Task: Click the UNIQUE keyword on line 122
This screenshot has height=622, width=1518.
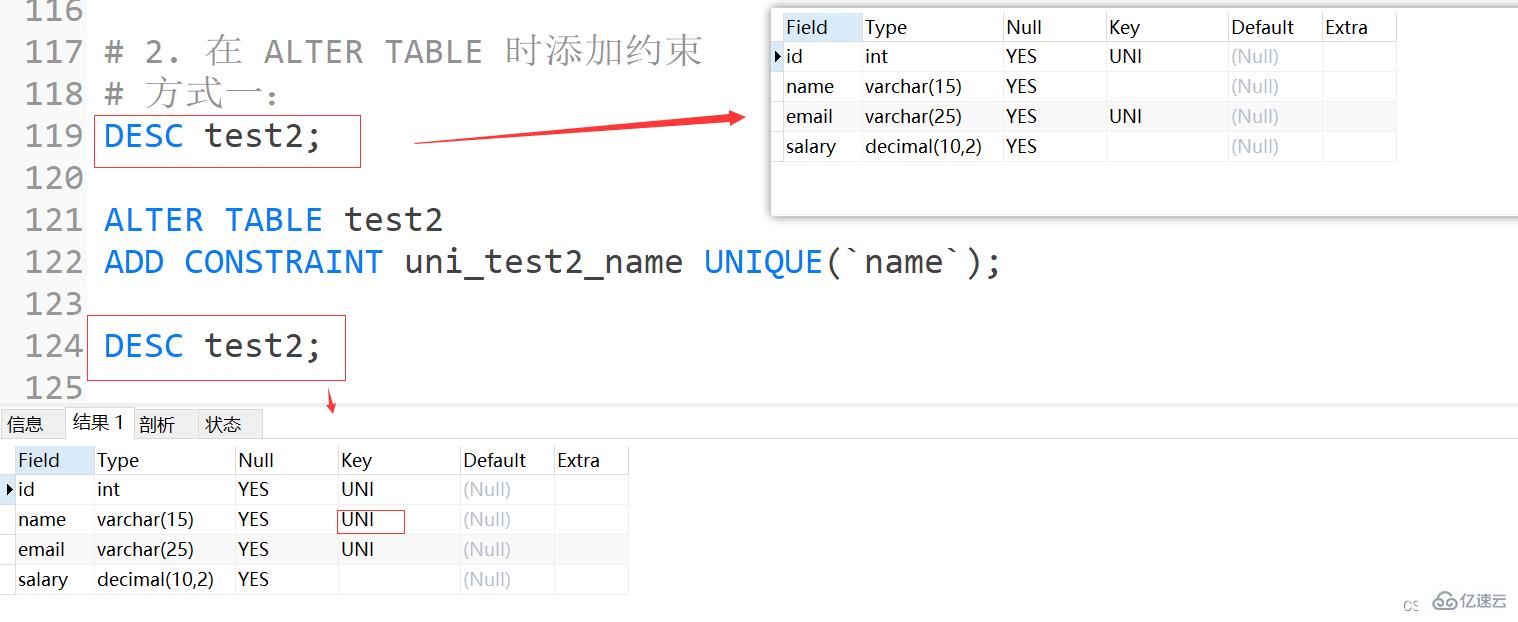Action: pos(763,261)
